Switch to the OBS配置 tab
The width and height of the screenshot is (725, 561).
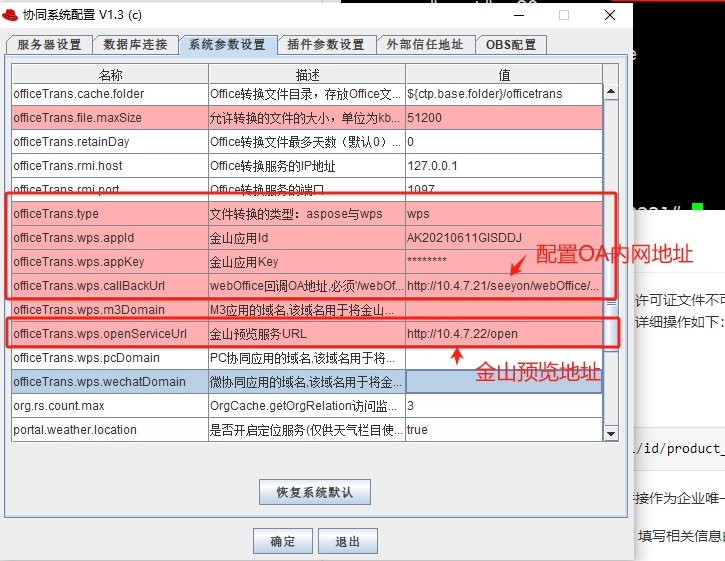pos(510,45)
